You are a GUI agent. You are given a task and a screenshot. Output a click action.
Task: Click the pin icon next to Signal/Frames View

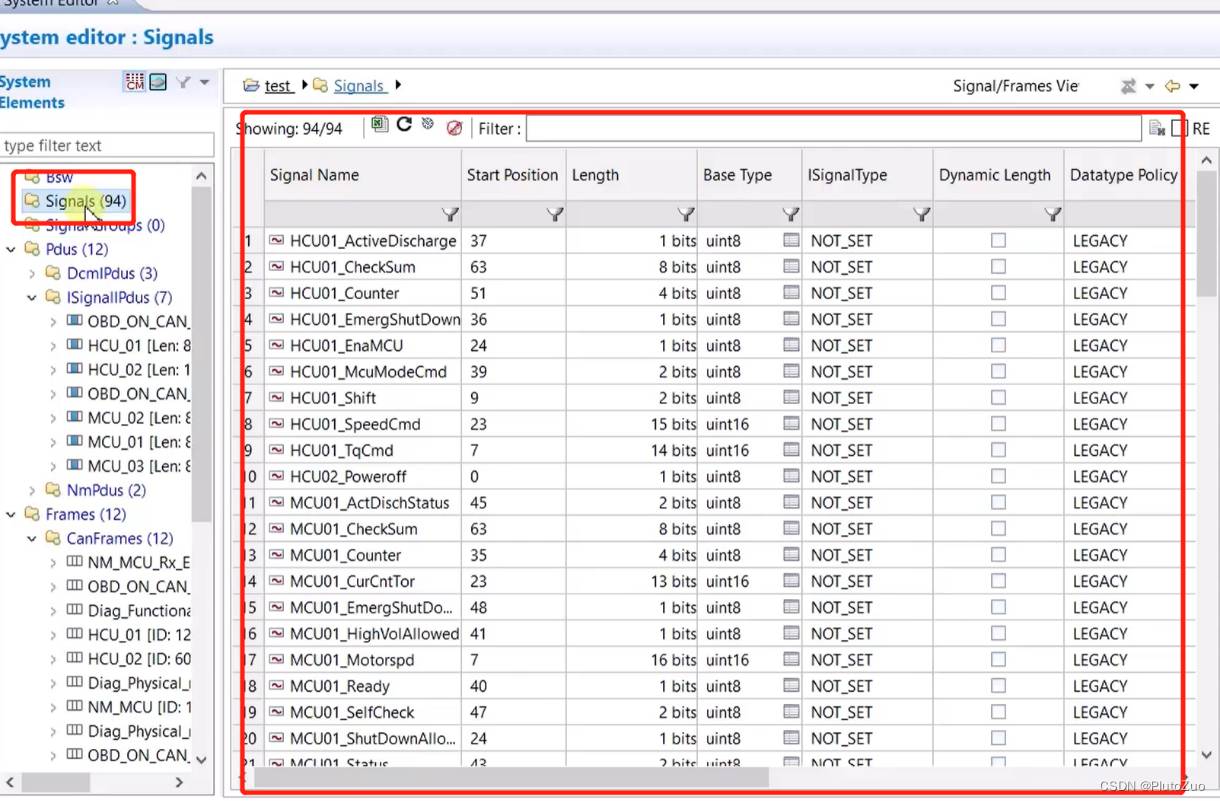[1128, 87]
